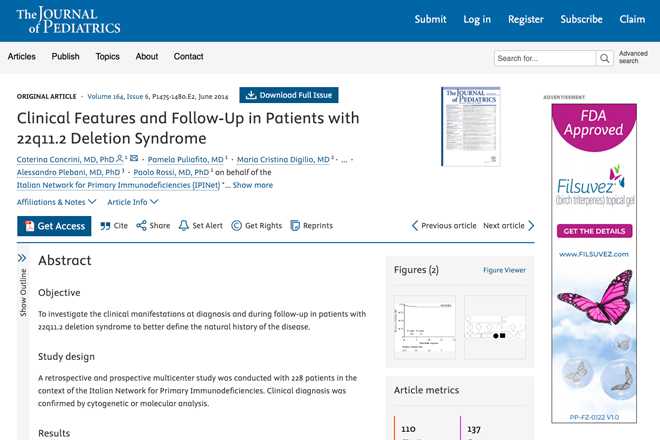Open author Paolo Rossi, MD, PhD

(x=171, y=172)
